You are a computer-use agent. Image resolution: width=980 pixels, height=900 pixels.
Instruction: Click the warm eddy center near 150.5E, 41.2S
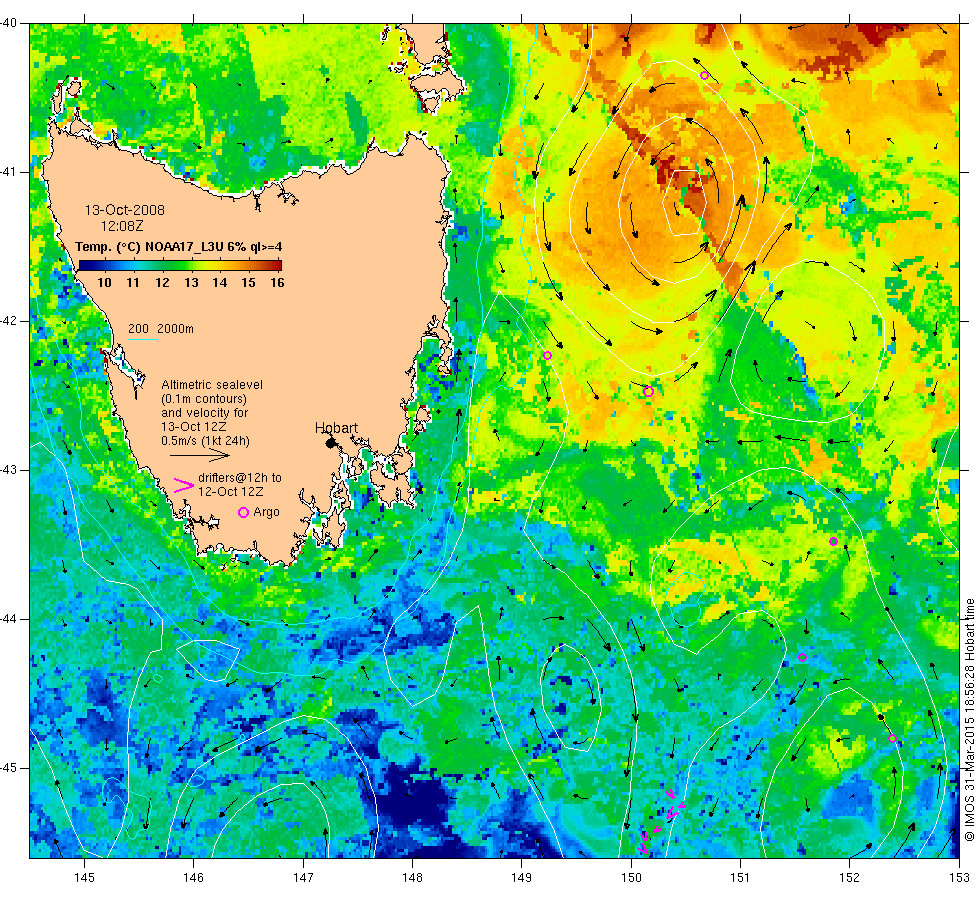[685, 201]
